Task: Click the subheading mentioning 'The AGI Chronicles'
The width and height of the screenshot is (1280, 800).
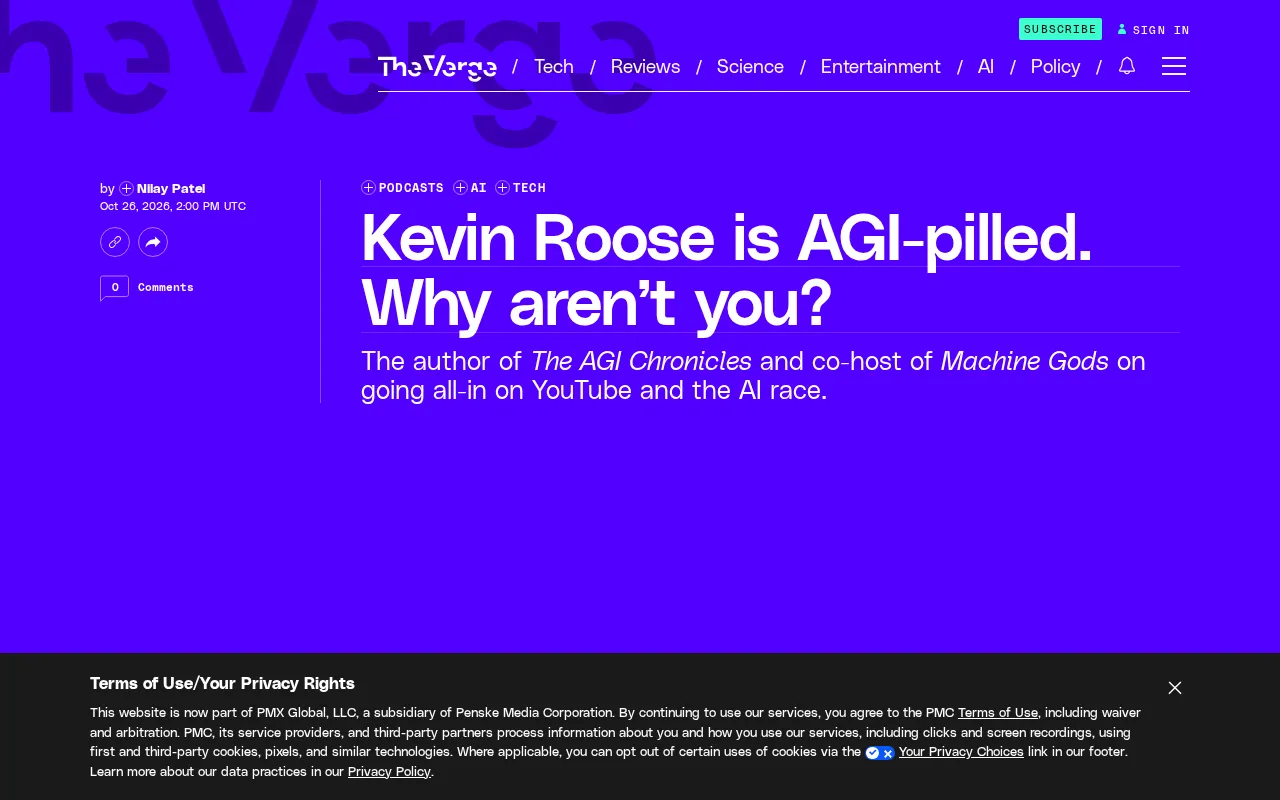Action: coord(753,375)
